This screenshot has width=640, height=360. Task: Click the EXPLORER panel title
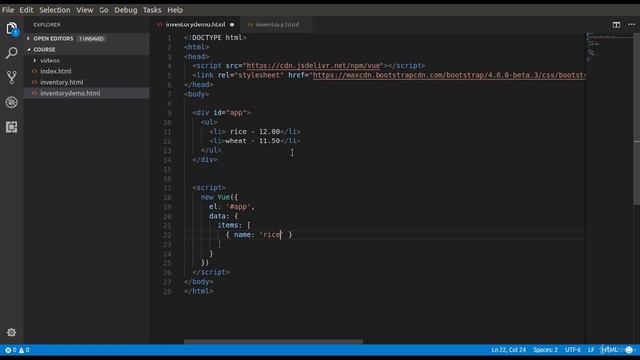pyautogui.click(x=47, y=25)
